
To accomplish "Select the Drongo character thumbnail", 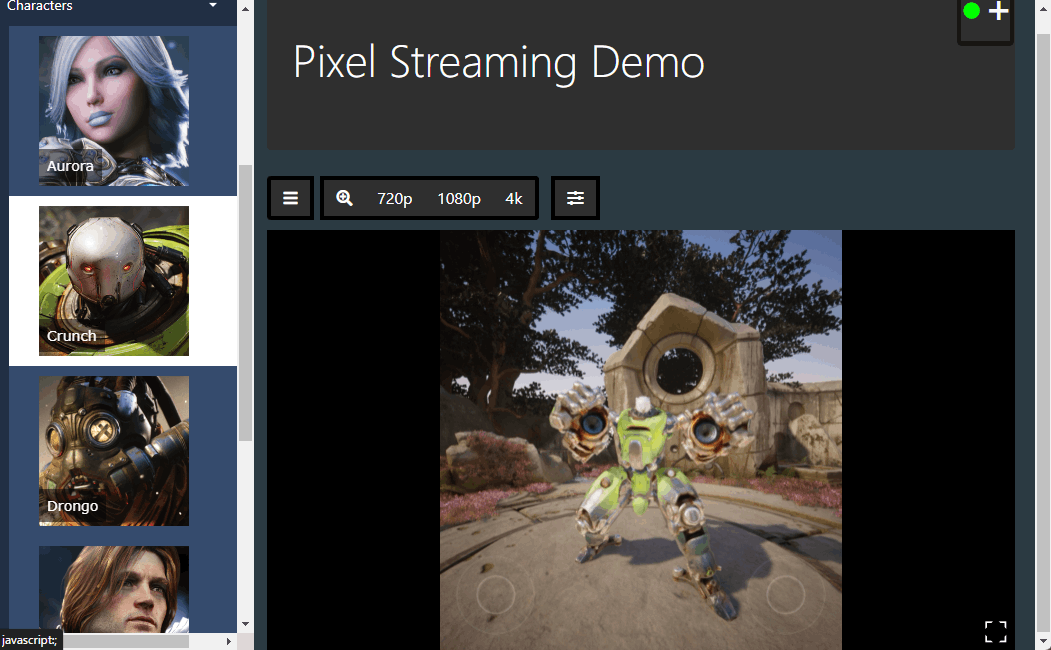I will pos(114,451).
